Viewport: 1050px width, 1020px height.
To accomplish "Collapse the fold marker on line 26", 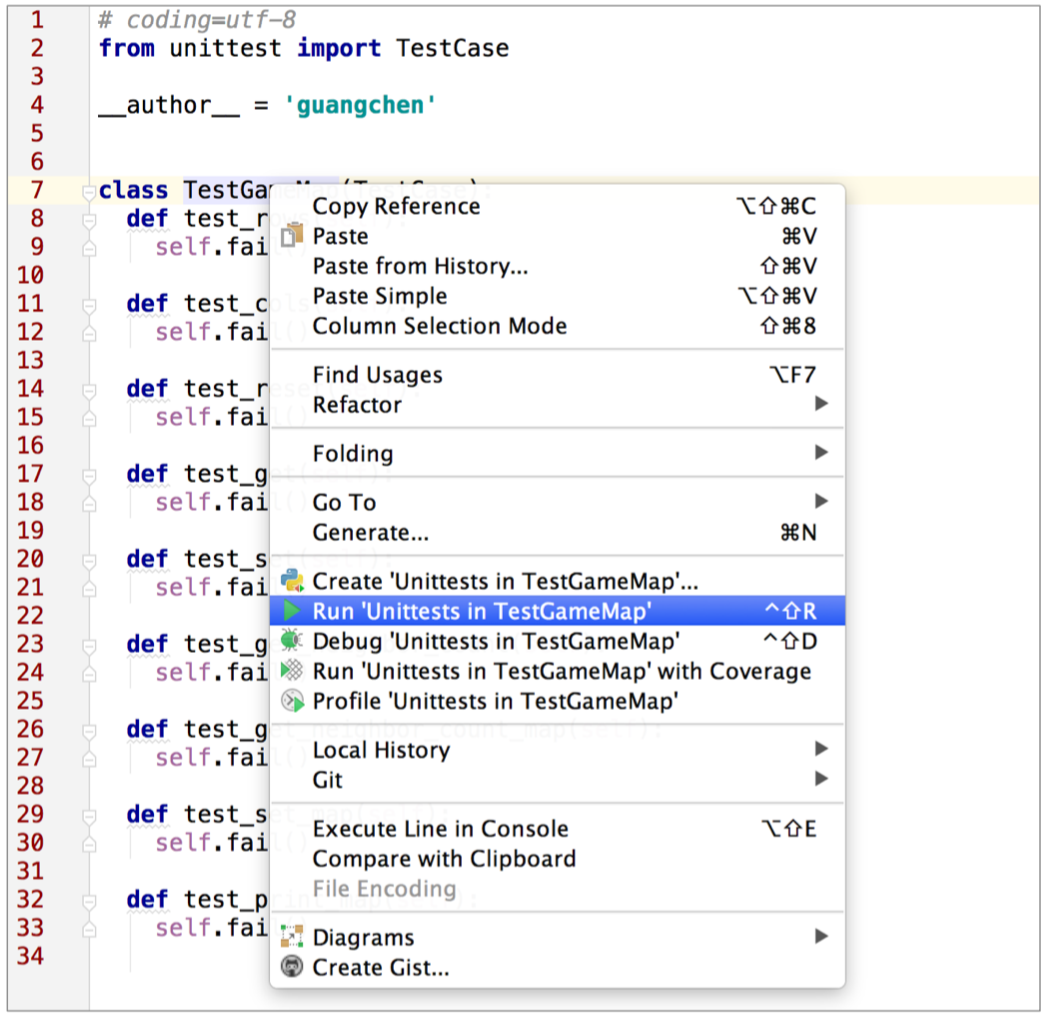I will point(88,731).
